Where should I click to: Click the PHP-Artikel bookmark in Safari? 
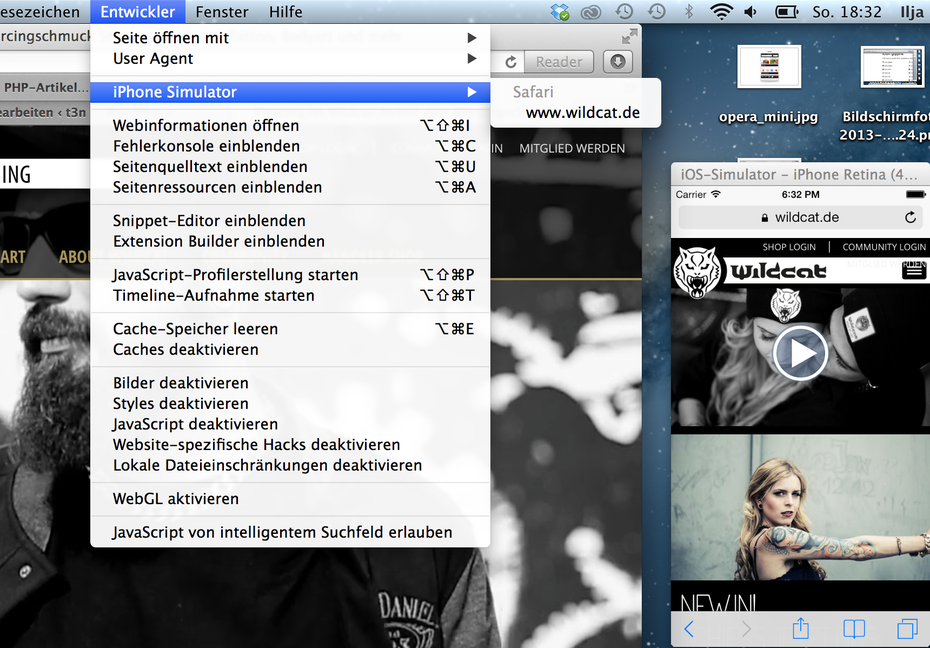coord(46,88)
